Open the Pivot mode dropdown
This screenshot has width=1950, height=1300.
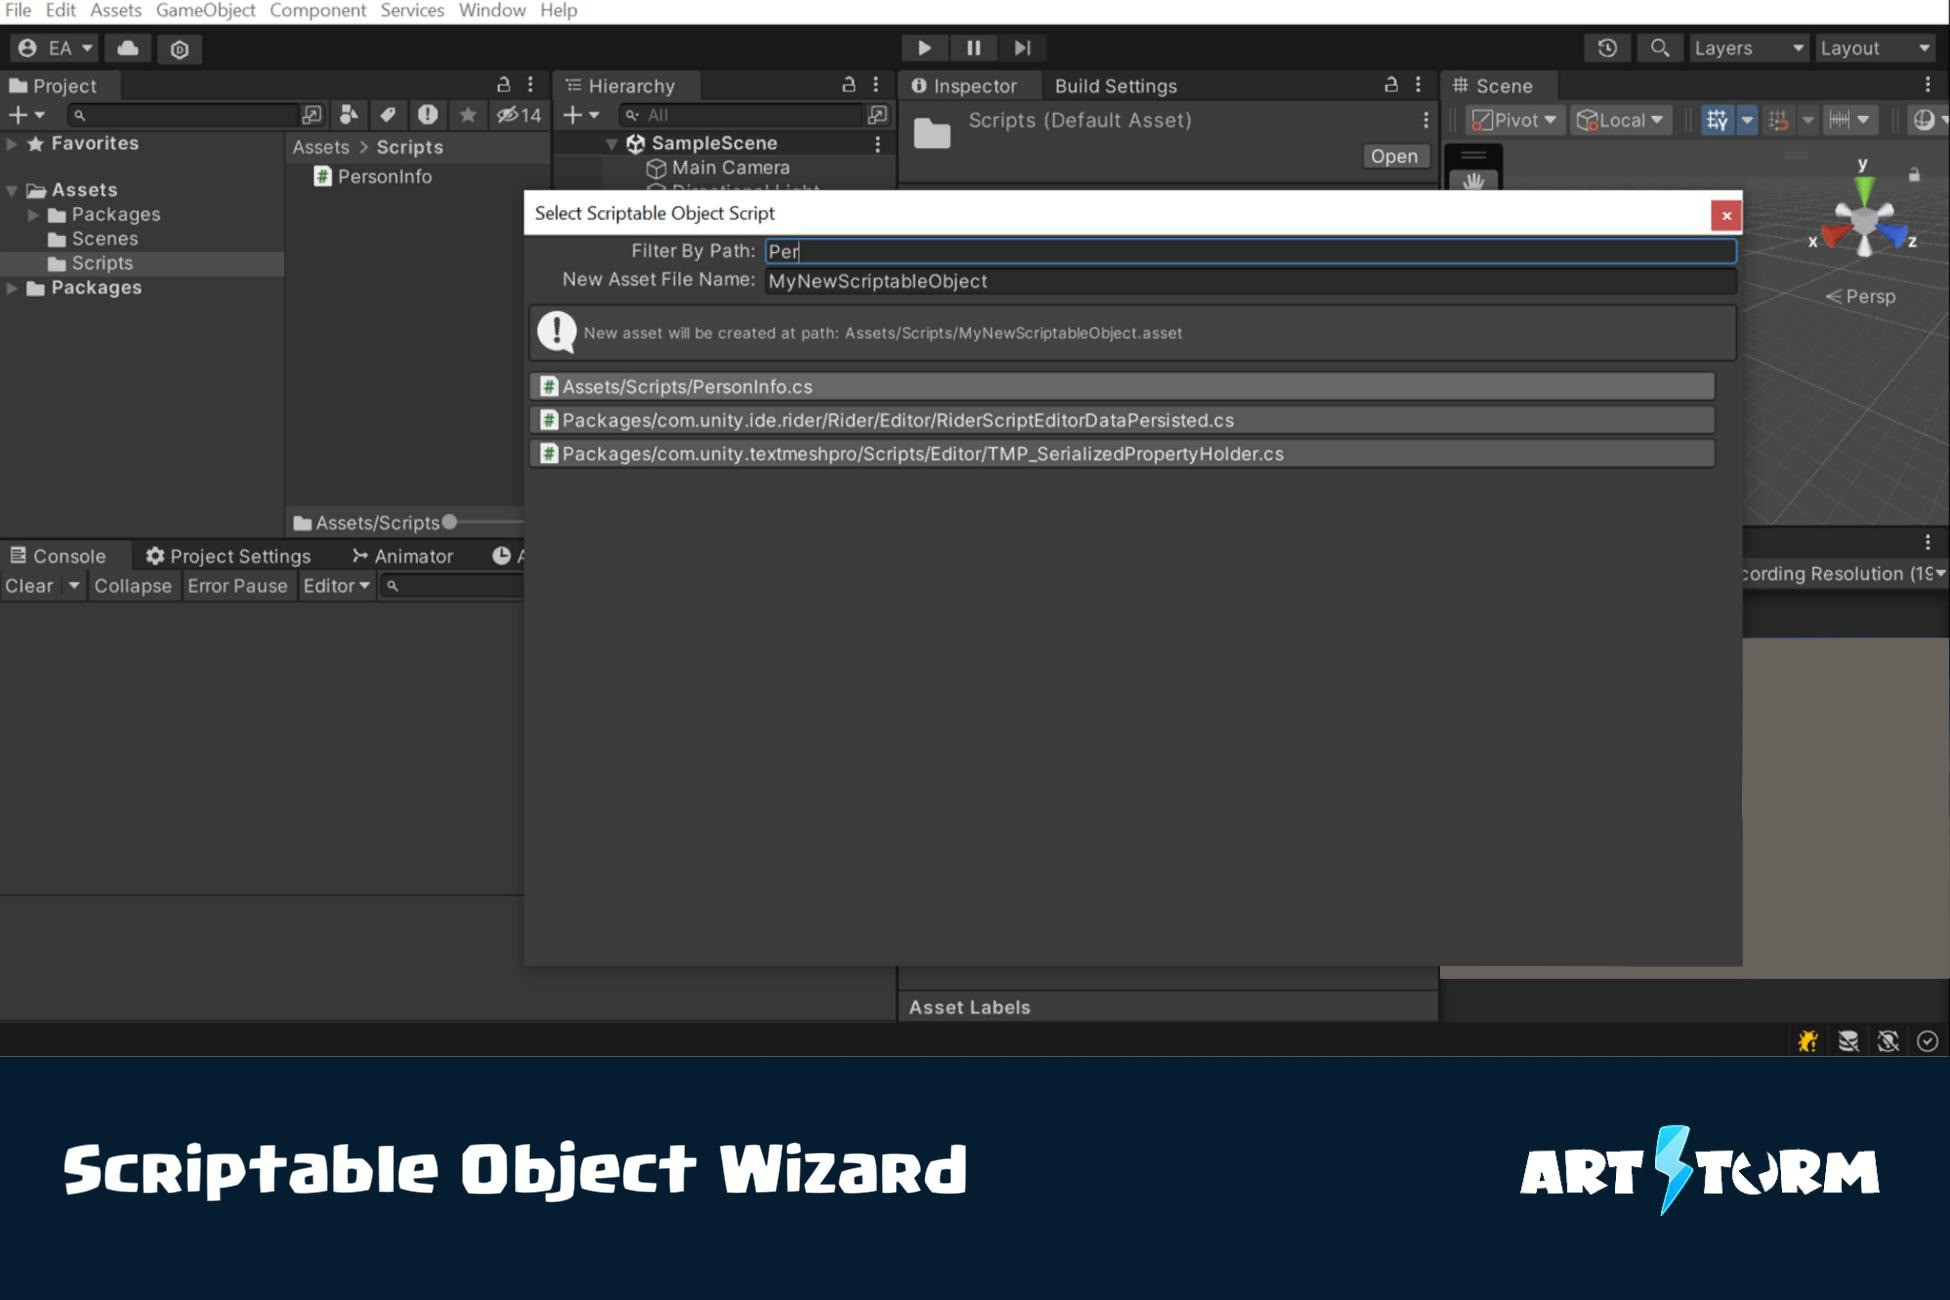1514,120
